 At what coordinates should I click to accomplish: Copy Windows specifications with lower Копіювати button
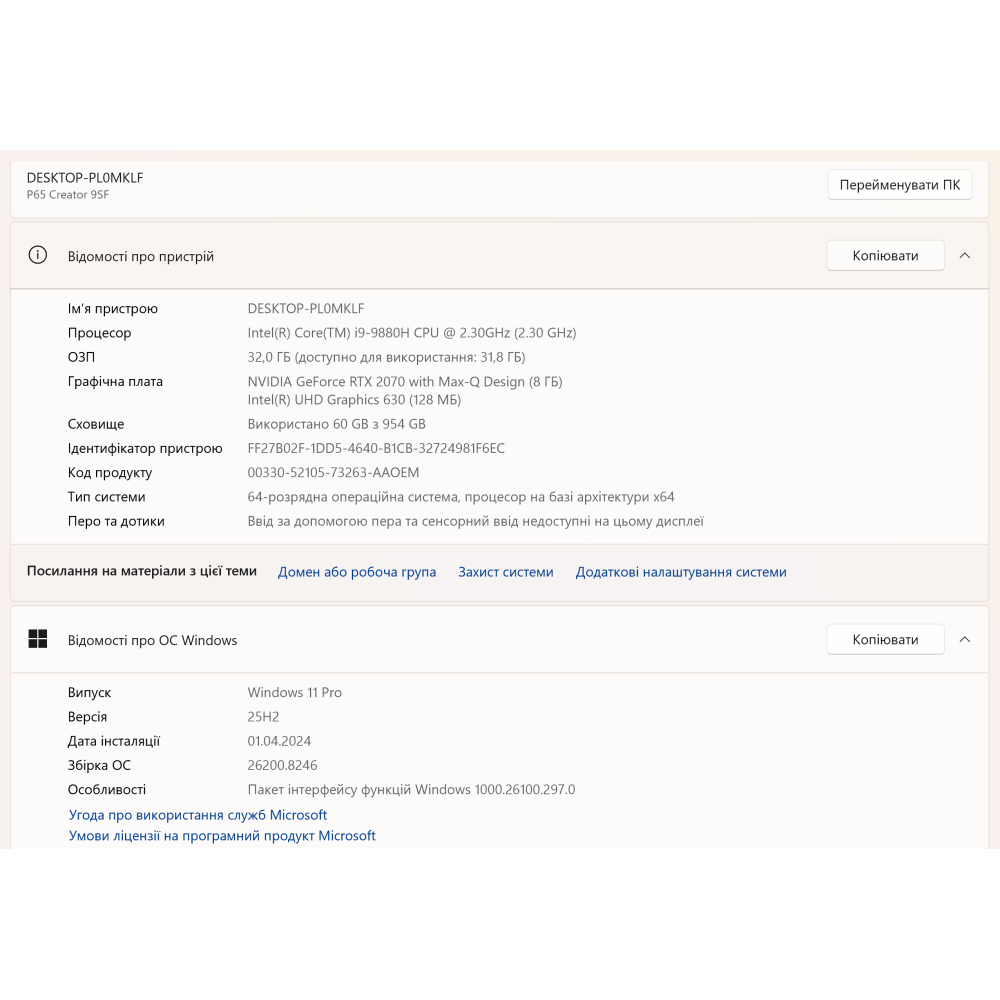point(885,640)
